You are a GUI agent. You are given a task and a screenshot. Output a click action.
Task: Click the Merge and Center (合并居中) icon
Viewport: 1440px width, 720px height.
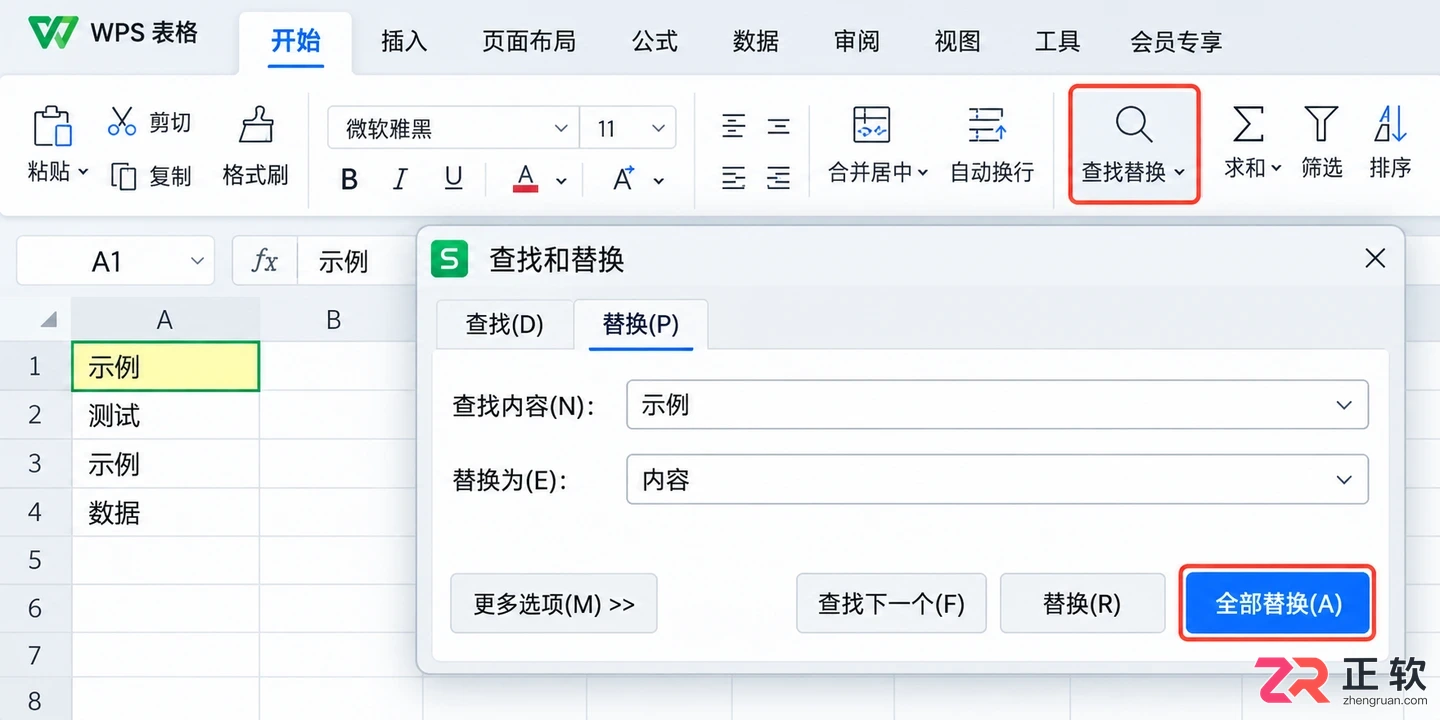871,126
